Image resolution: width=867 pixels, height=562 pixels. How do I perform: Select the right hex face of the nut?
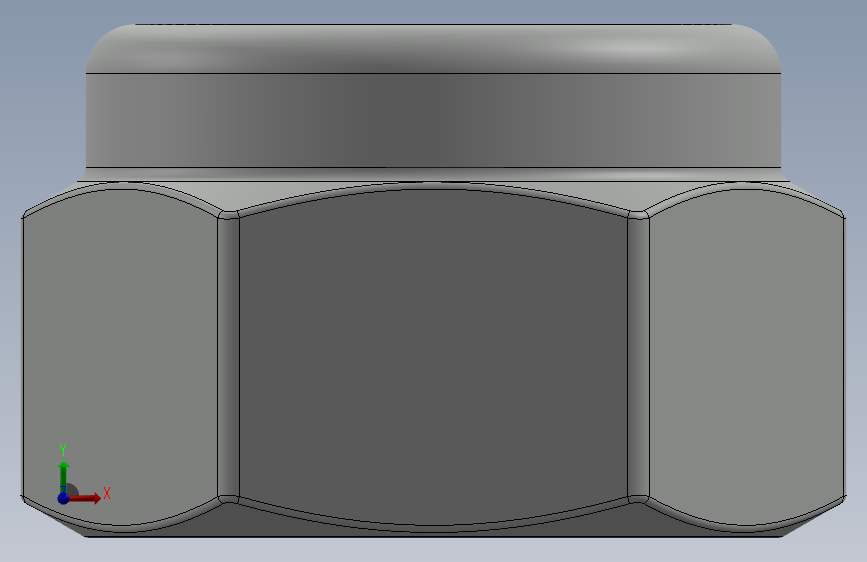click(x=746, y=358)
